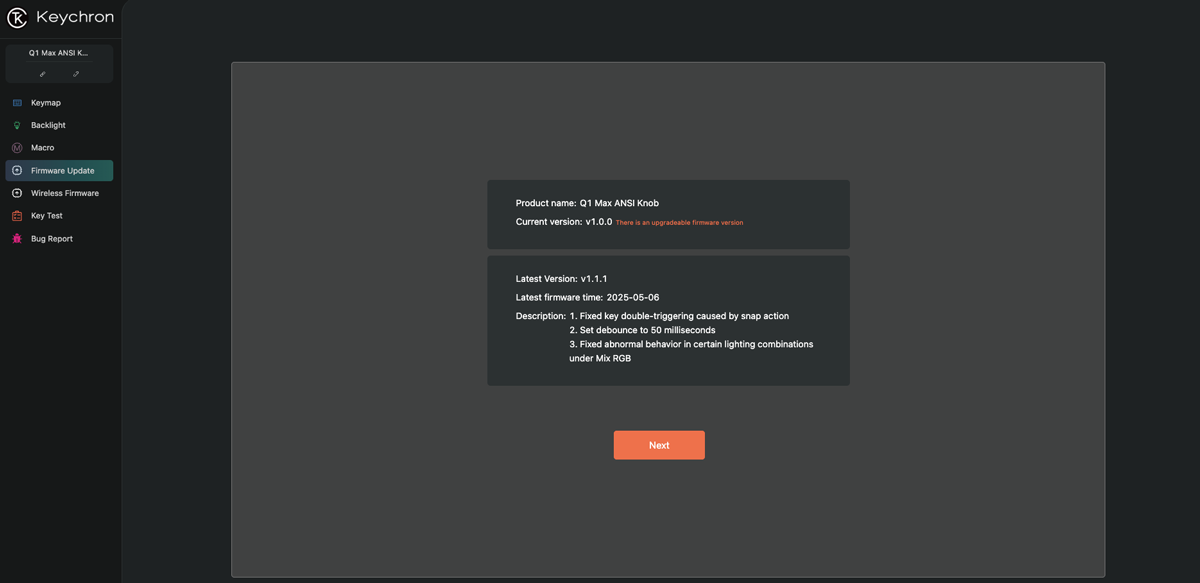Screen dimensions: 1200x583
Task: Click the Latest Version description panel
Action: pyautogui.click(x=668, y=320)
